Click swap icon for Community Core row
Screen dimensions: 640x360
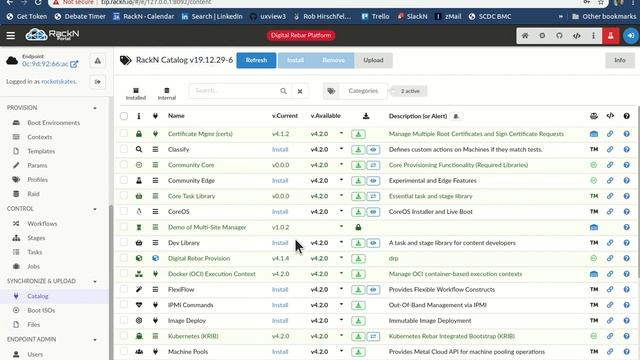coord(373,165)
